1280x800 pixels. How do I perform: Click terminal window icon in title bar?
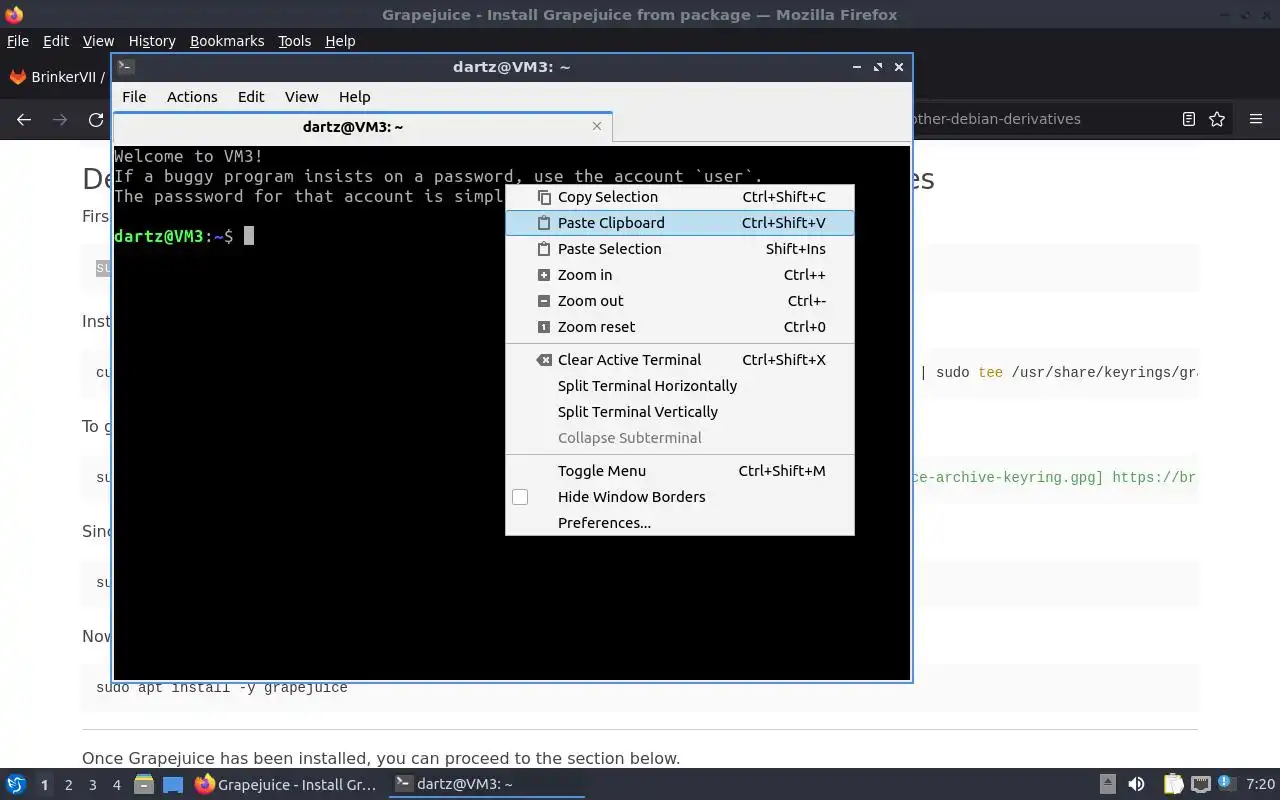point(125,67)
